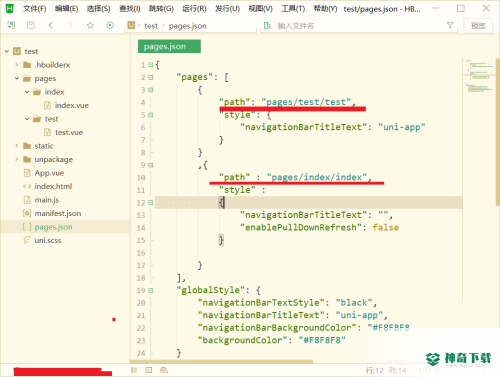The height and width of the screenshot is (377, 500).
Task: Click the third status bar icon
Action: [164, 370]
